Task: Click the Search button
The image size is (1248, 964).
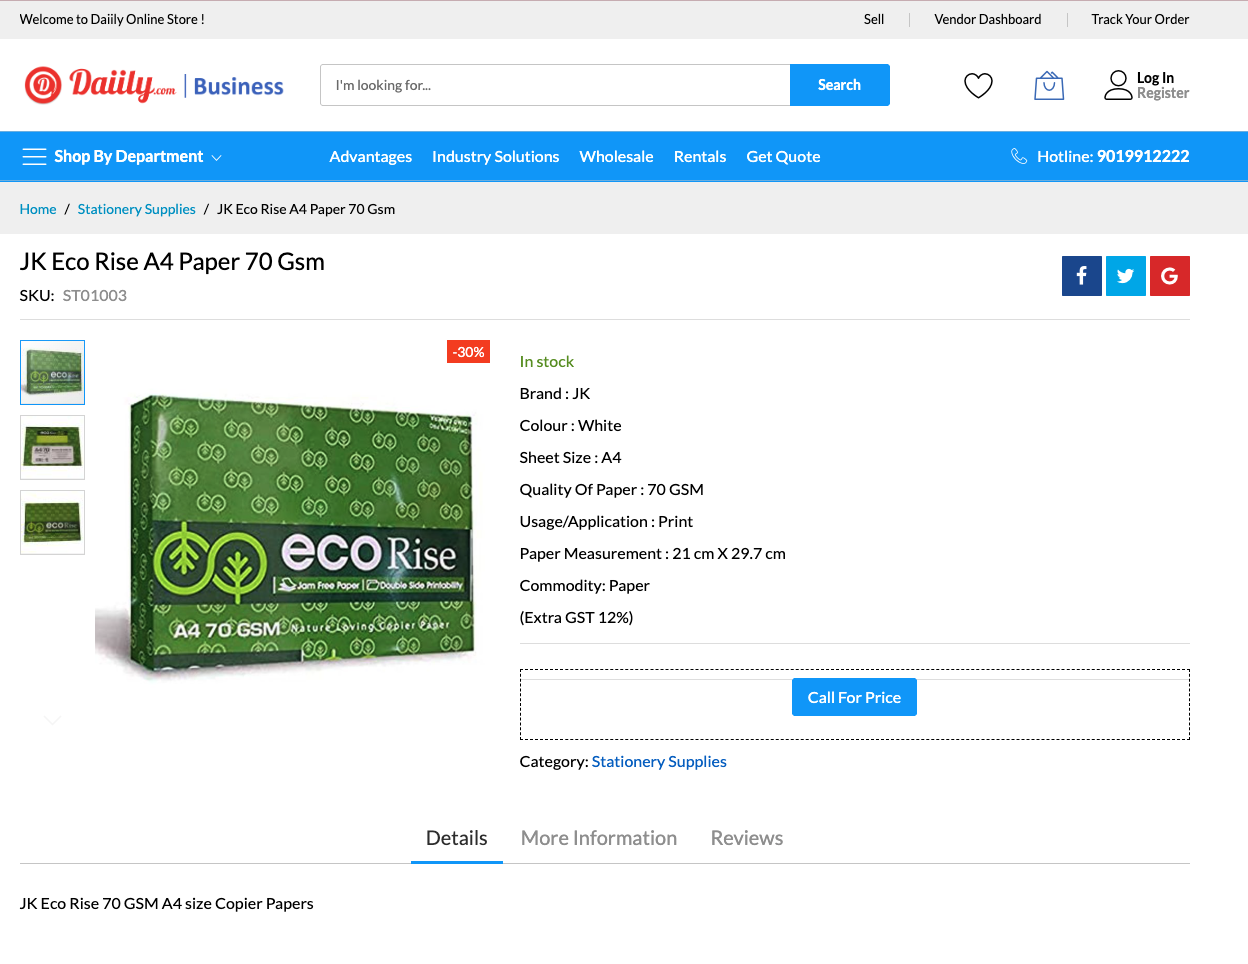Action: tap(840, 85)
